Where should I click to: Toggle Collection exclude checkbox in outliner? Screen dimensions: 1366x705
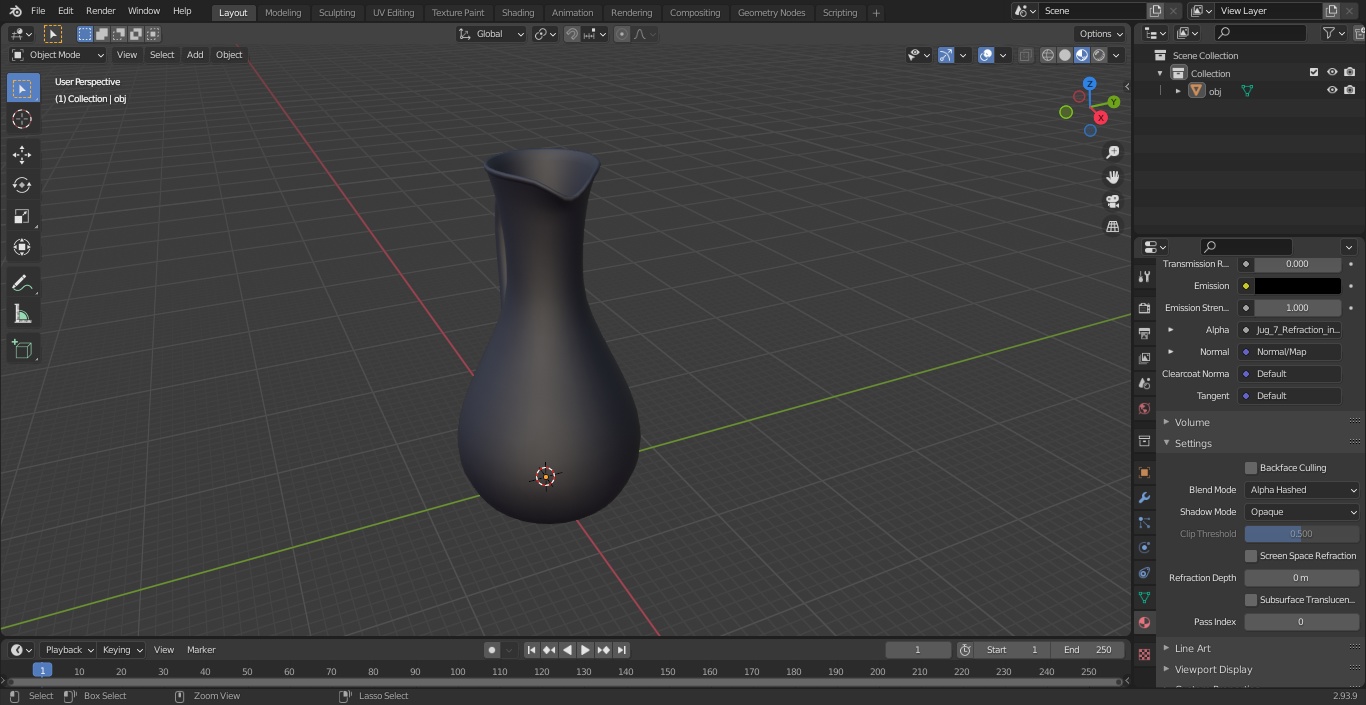[1314, 72]
